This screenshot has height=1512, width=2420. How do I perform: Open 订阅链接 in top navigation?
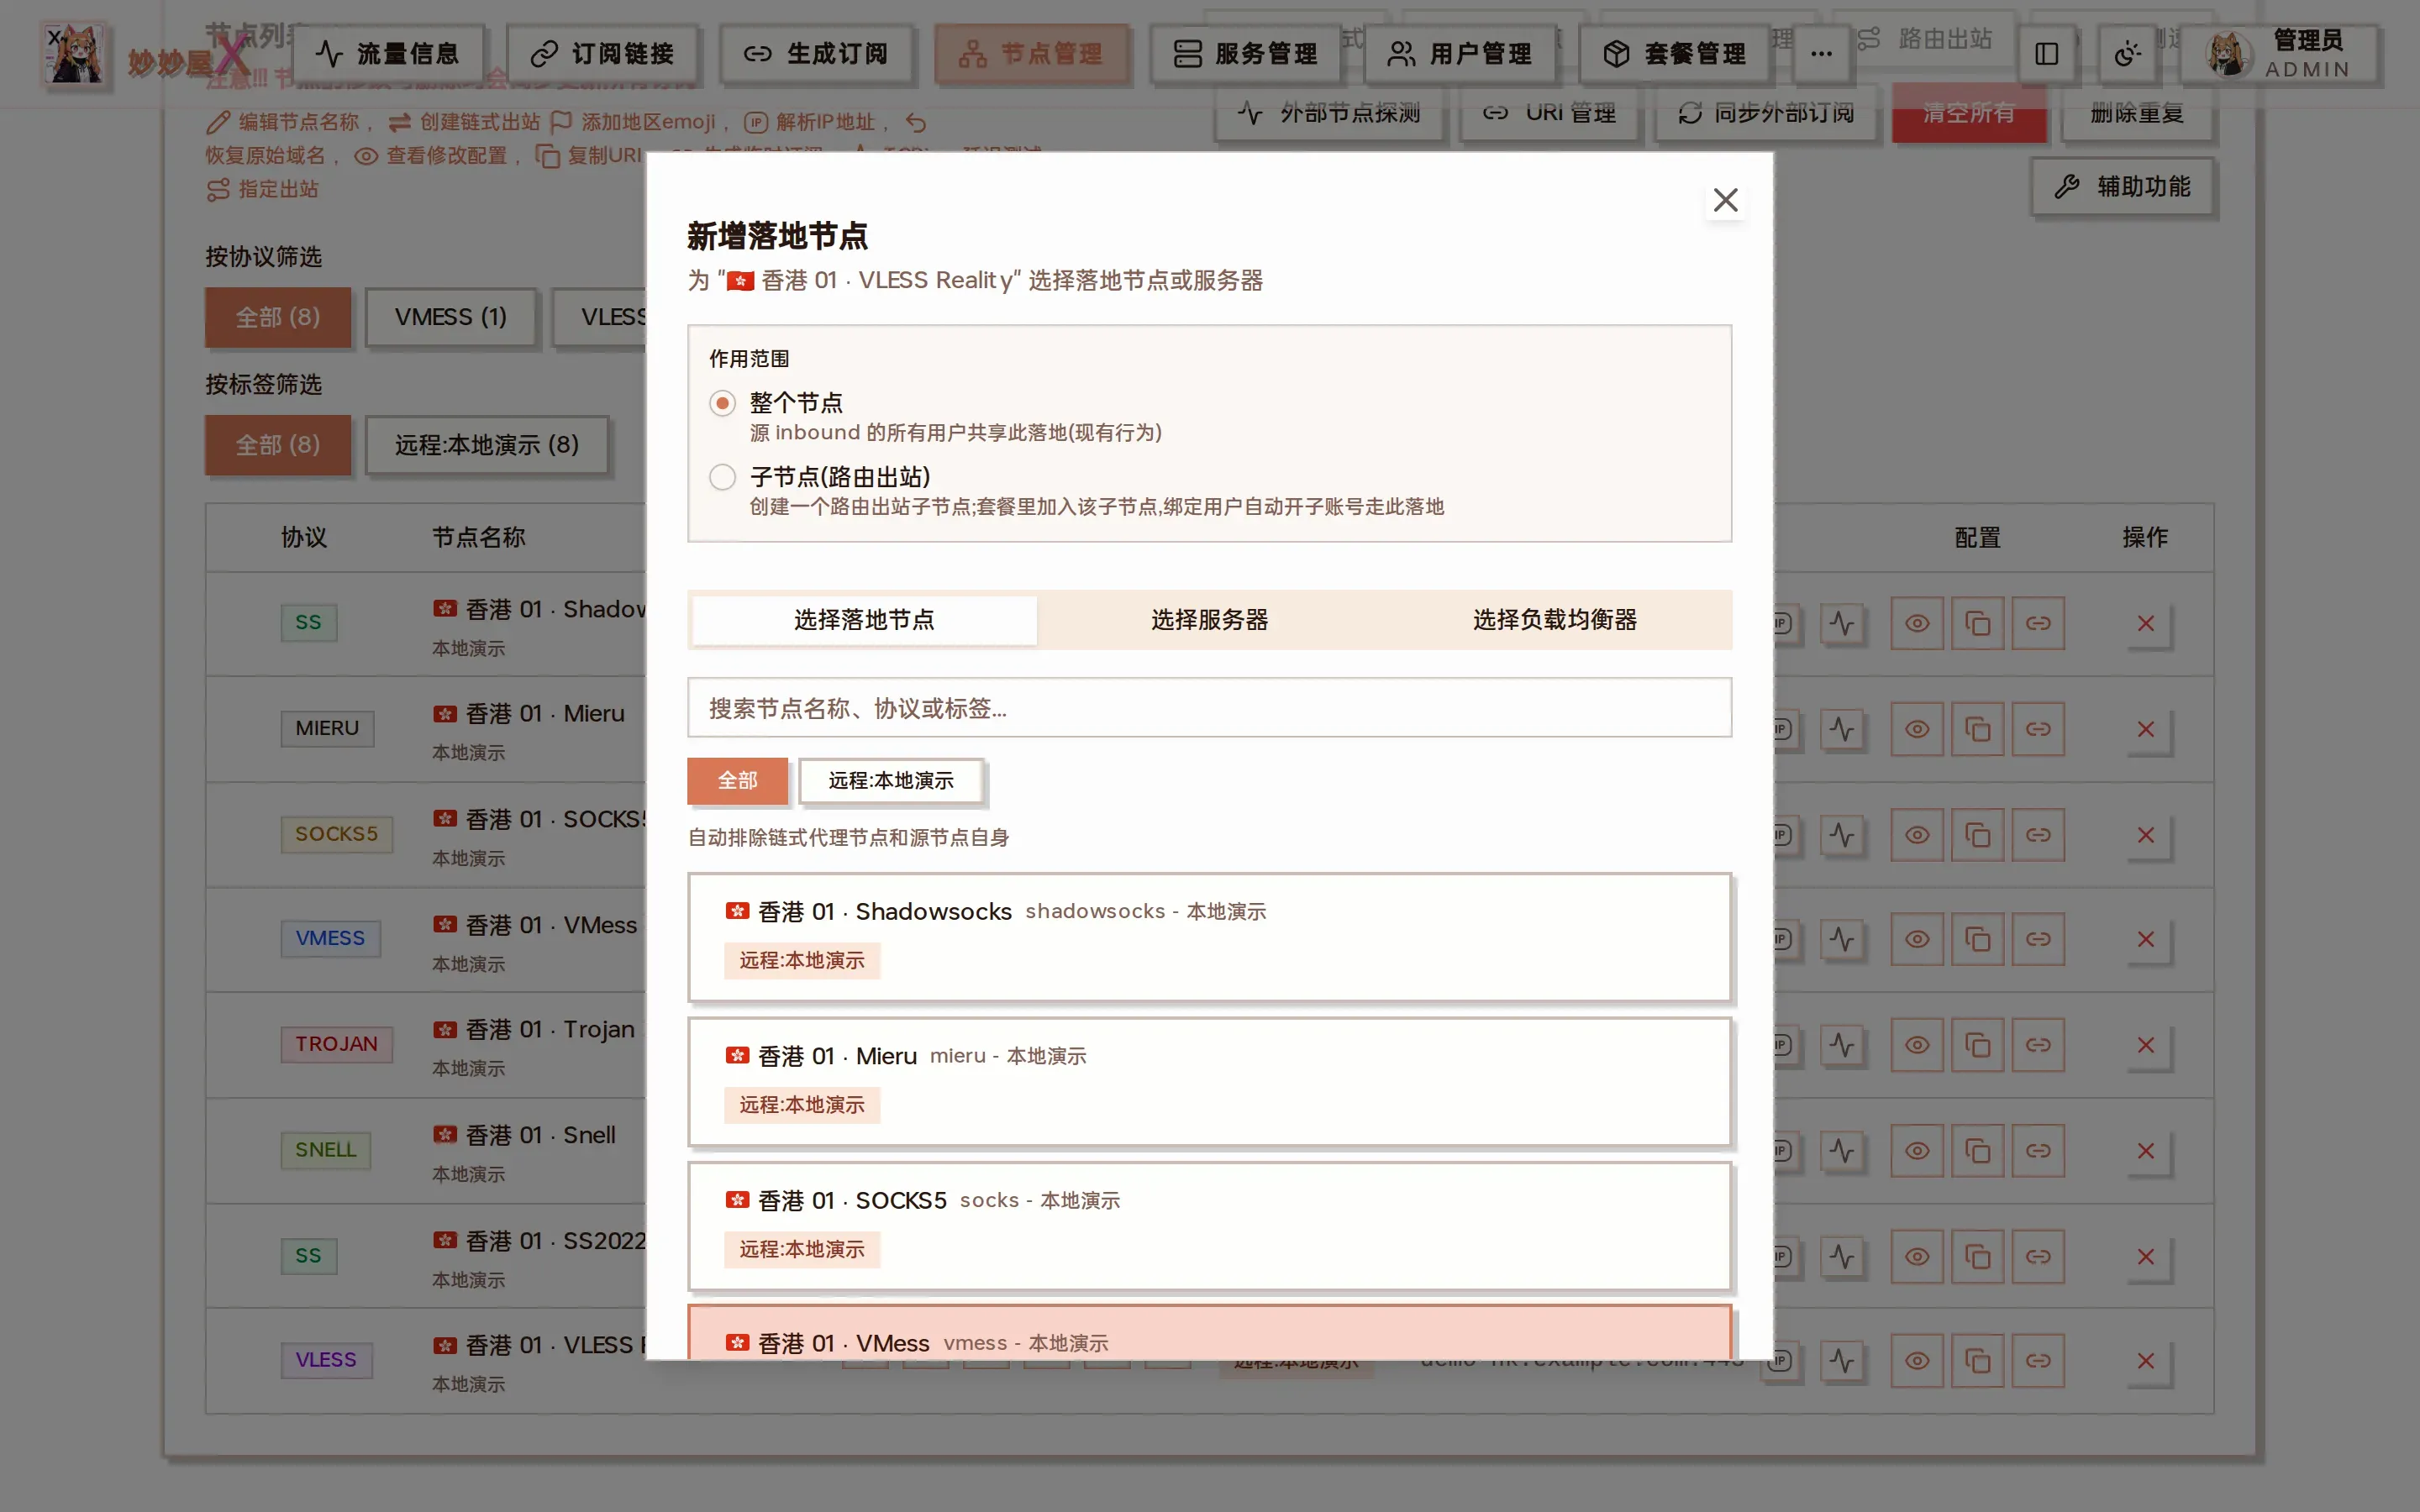[x=602, y=53]
